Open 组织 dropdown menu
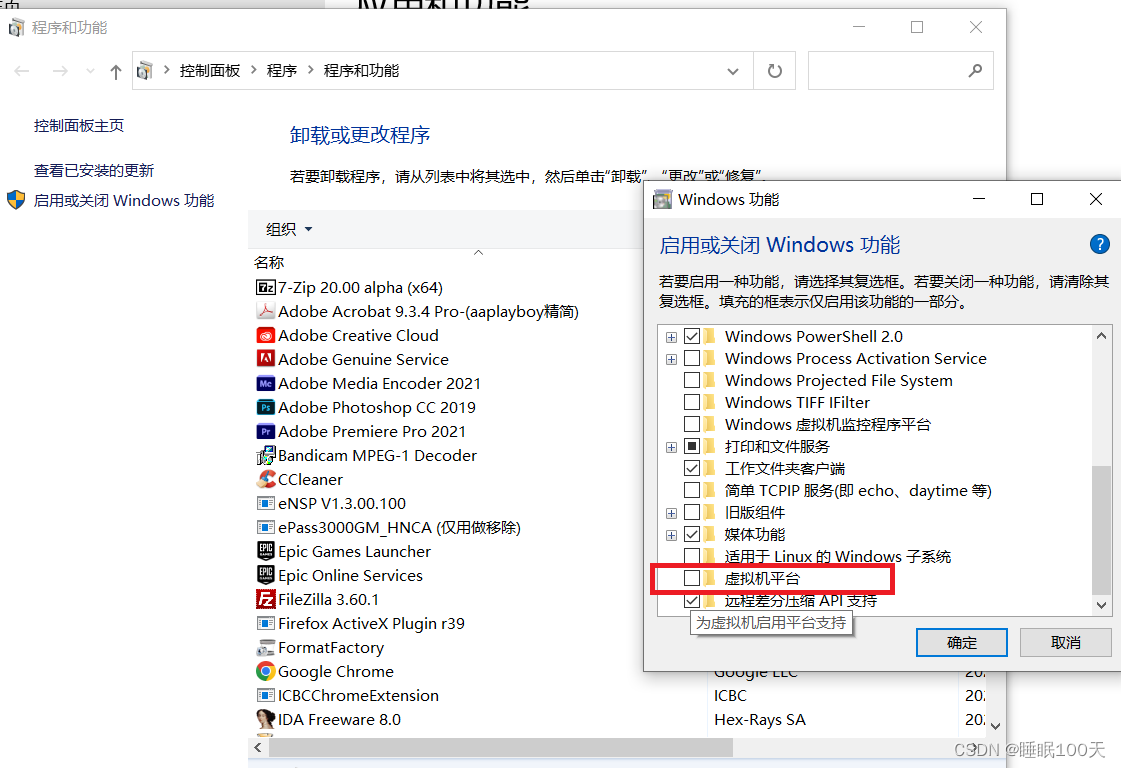This screenshot has height=768, width=1121. click(x=289, y=229)
